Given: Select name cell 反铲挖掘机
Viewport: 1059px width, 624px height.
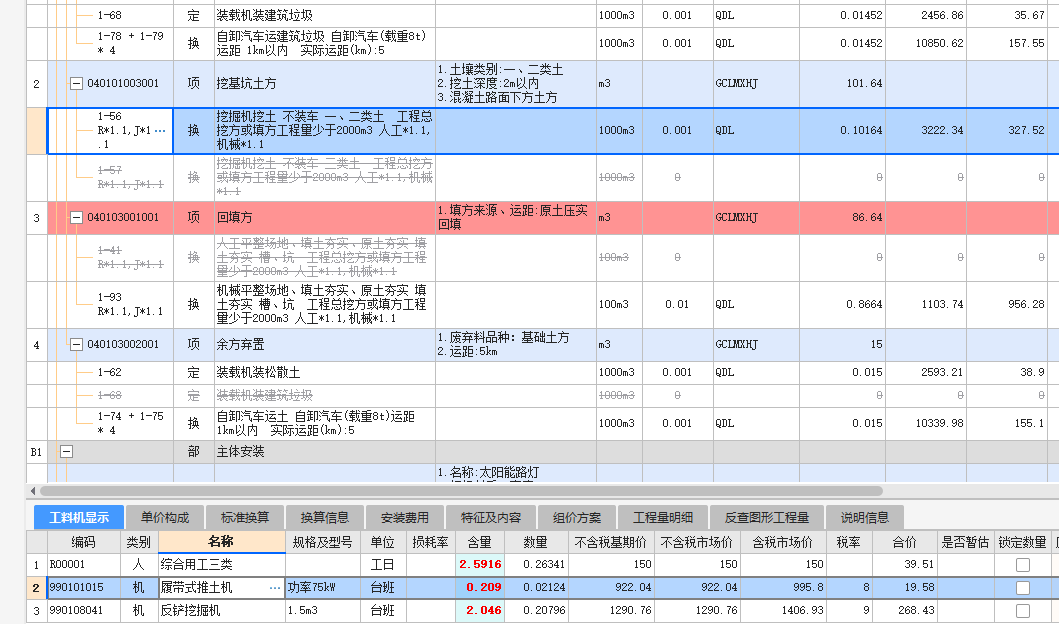Looking at the screenshot, I should click(x=222, y=610).
